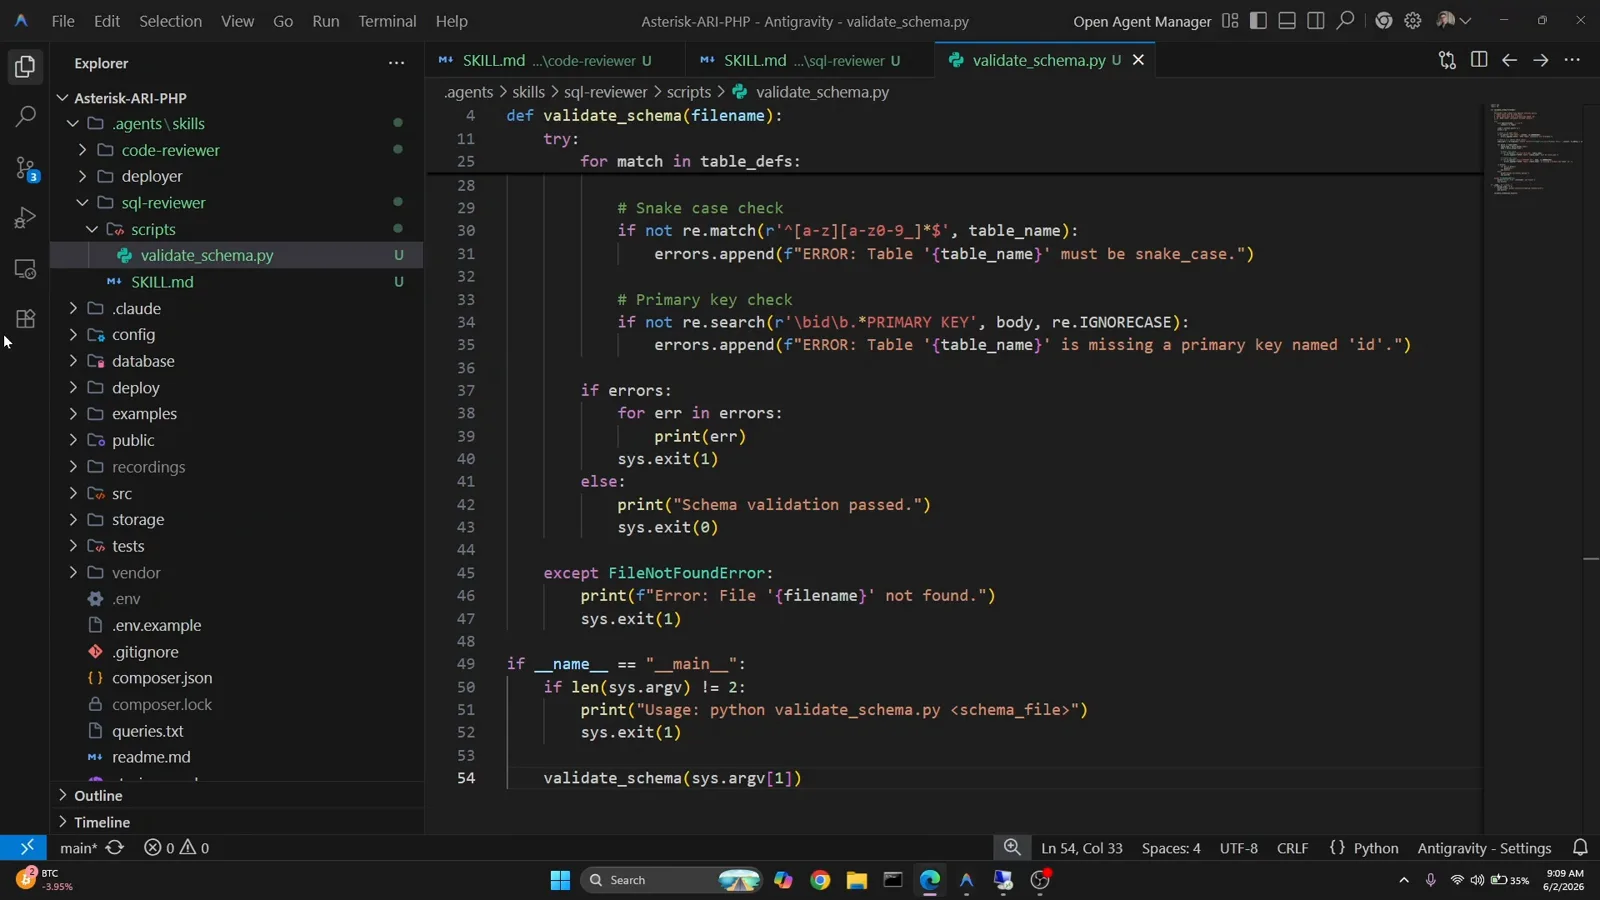This screenshot has height=900, width=1600.
Task: Open the Remote Explorer view
Action: click(x=25, y=269)
